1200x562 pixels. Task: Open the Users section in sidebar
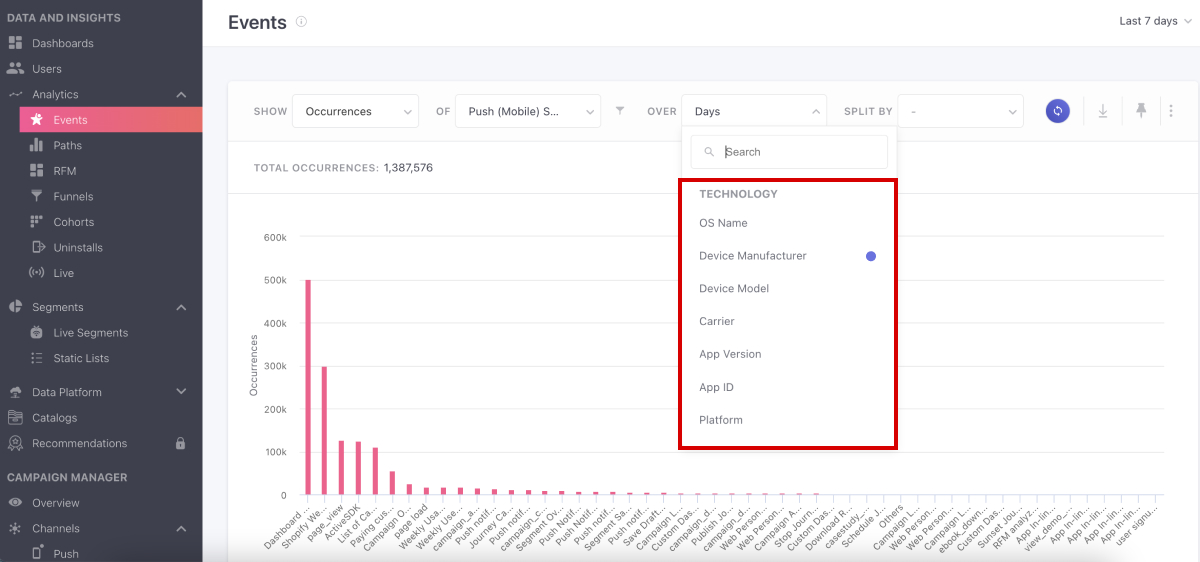[46, 69]
